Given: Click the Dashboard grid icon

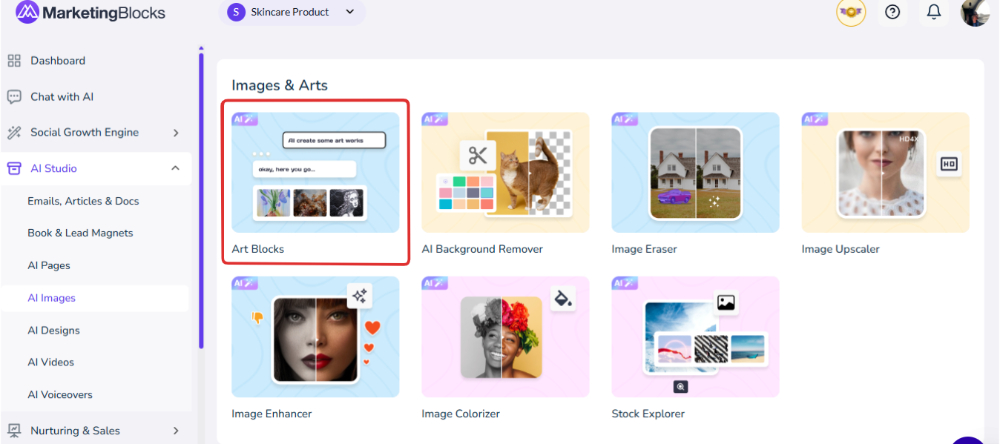Looking at the screenshot, I should tap(14, 61).
